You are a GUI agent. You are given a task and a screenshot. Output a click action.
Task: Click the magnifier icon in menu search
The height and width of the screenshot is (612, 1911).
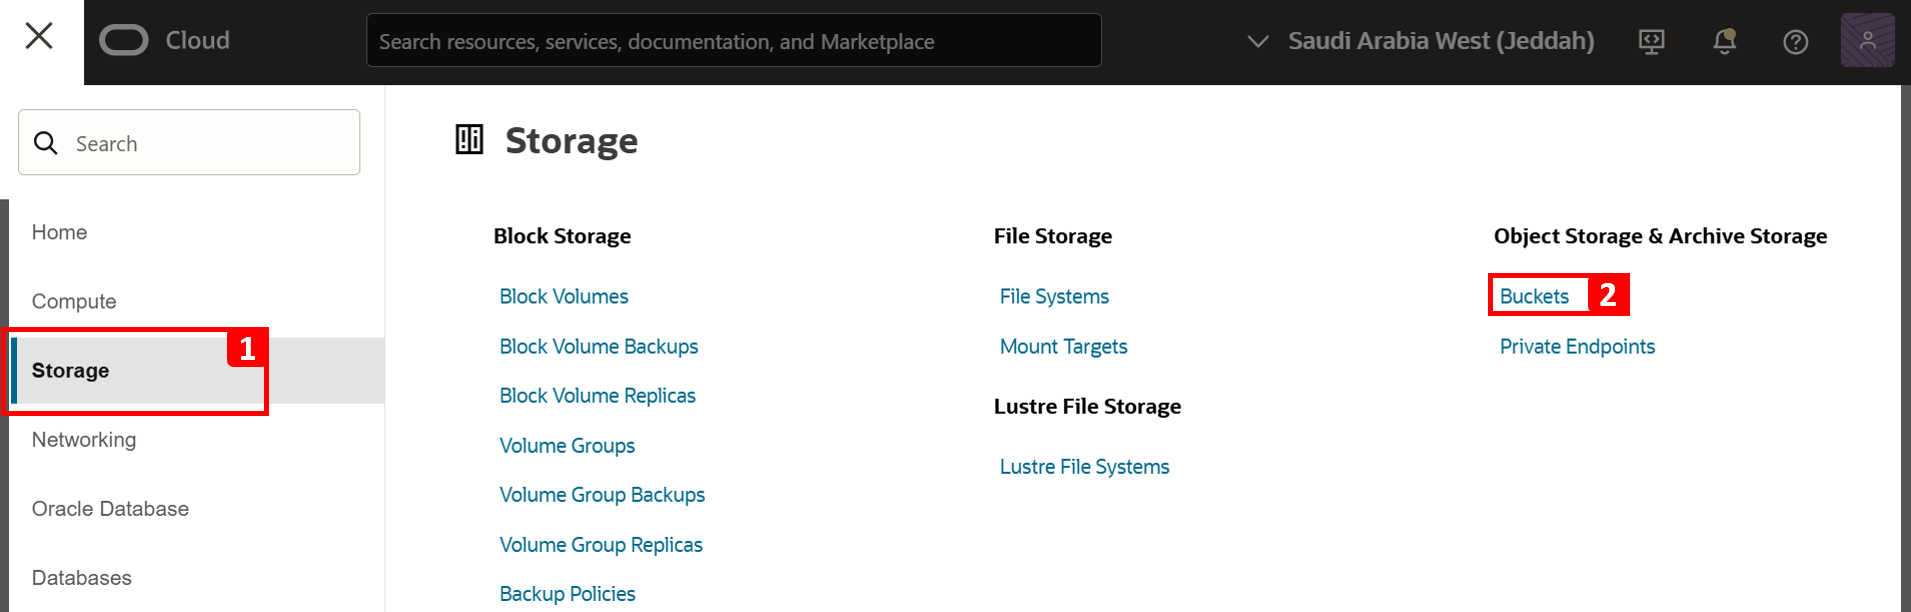coord(46,143)
